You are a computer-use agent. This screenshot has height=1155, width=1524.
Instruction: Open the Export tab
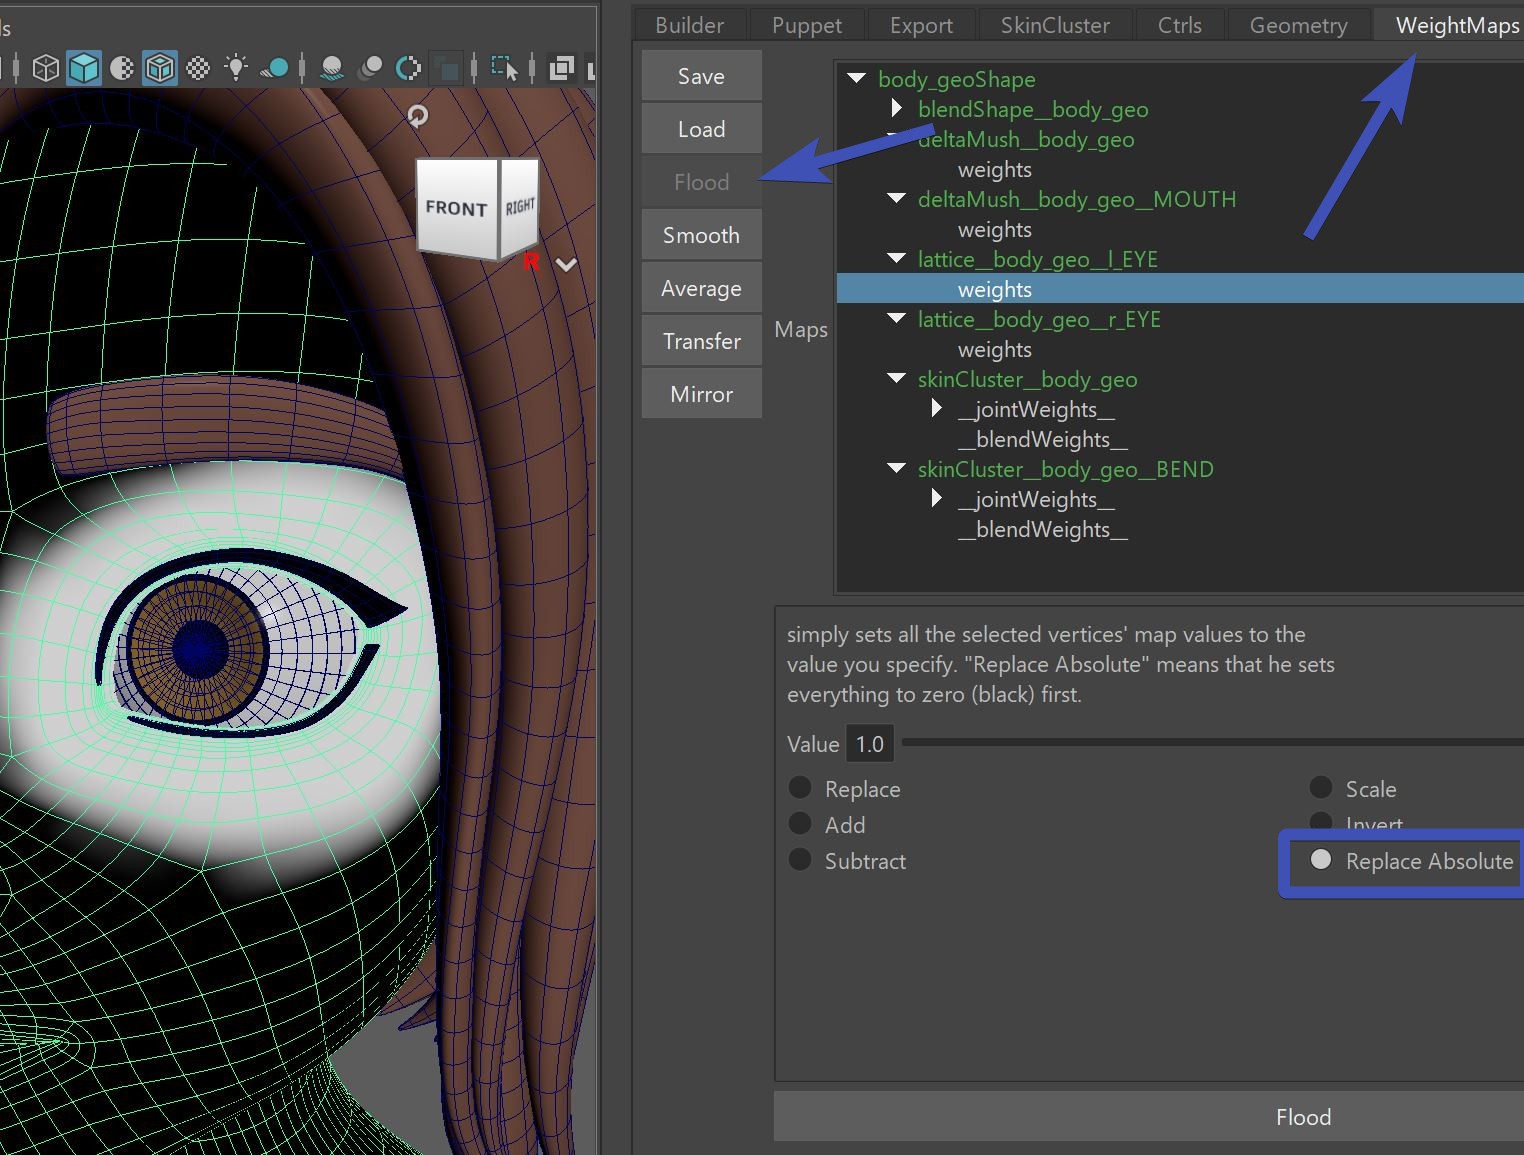(921, 25)
